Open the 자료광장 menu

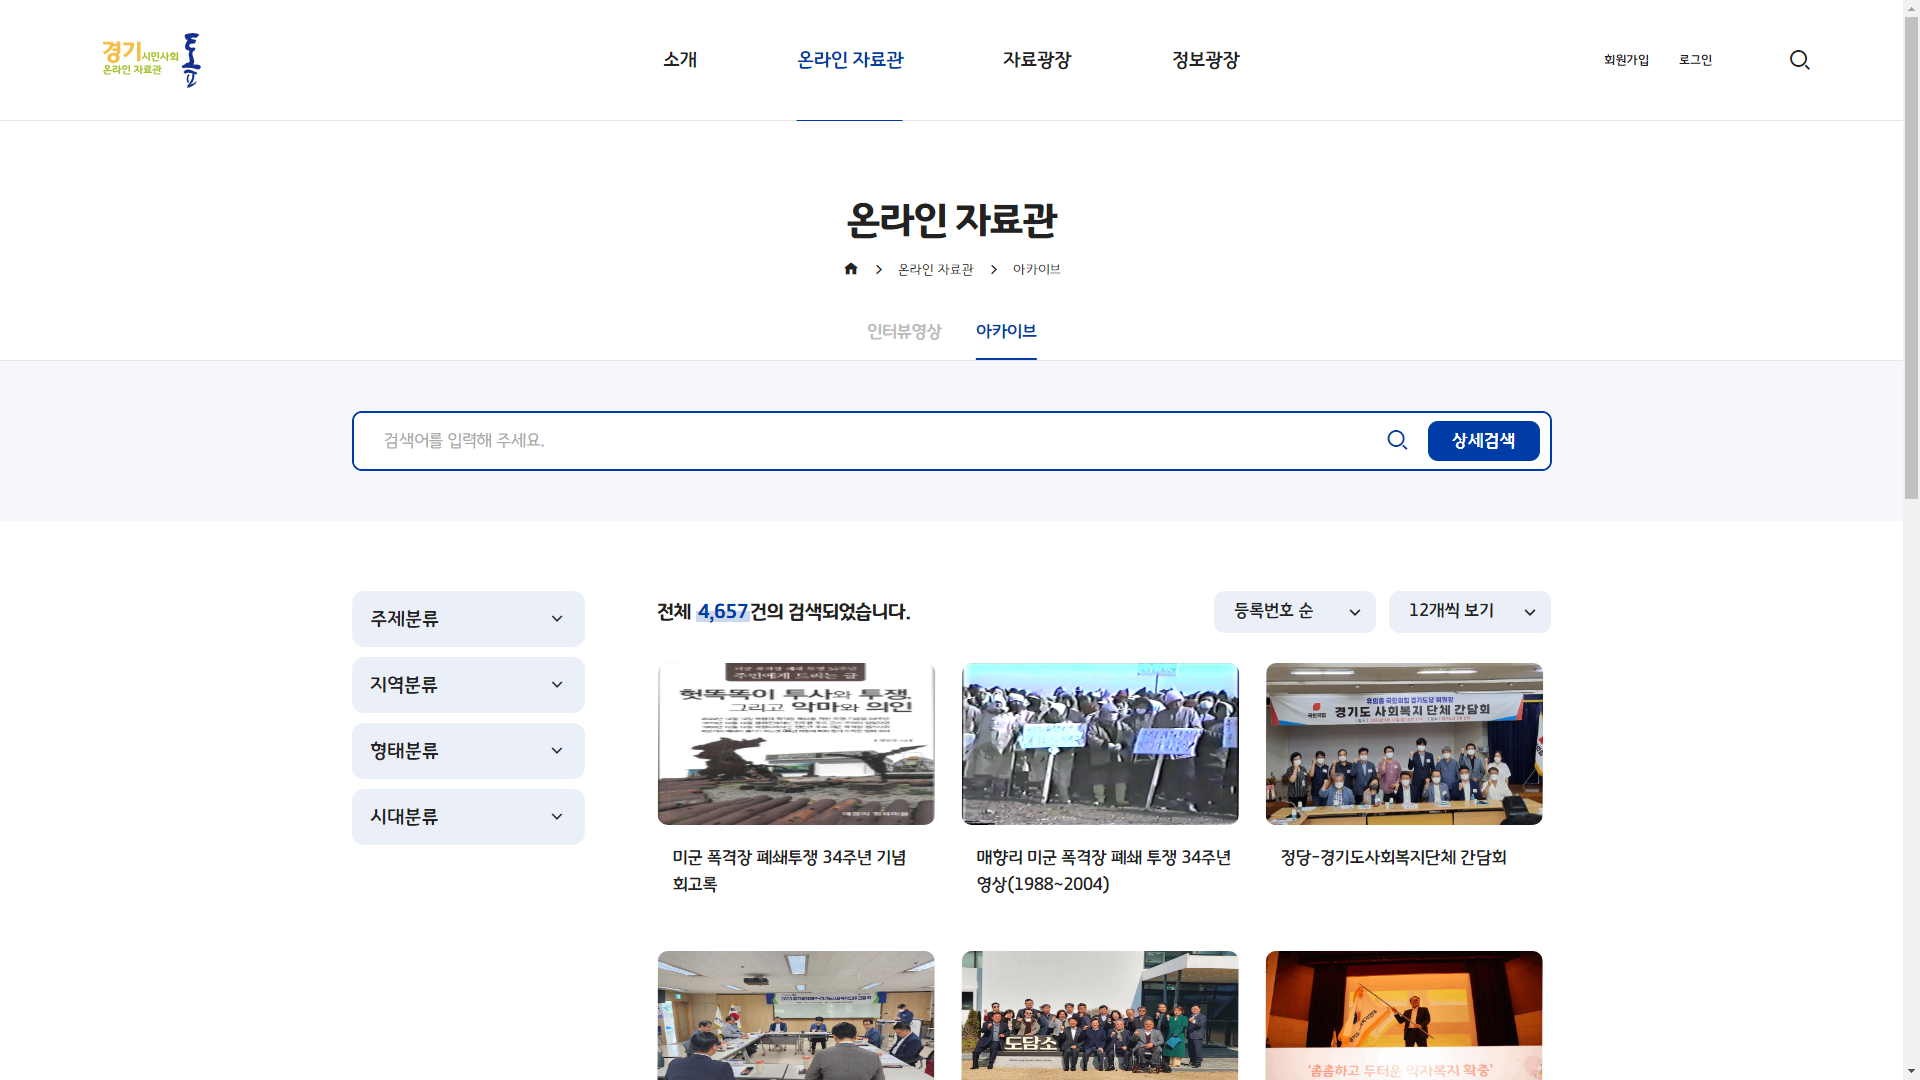[1036, 60]
